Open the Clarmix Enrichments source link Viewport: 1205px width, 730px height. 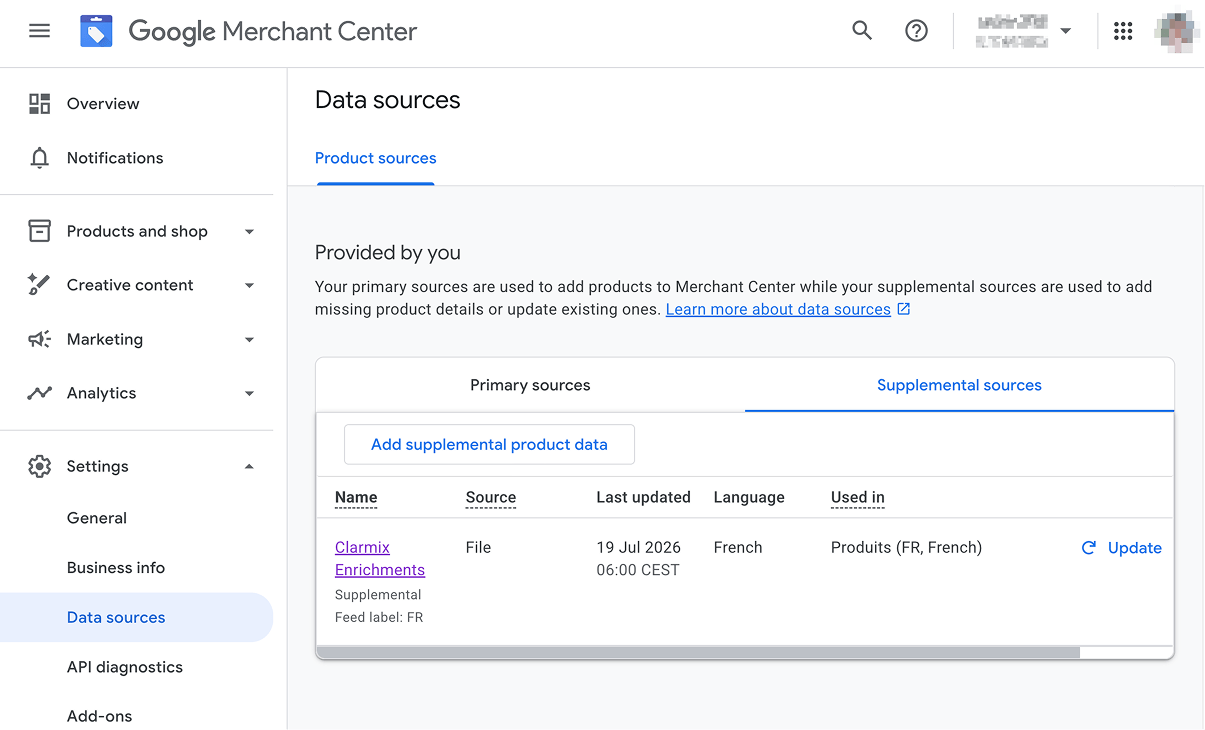(380, 558)
